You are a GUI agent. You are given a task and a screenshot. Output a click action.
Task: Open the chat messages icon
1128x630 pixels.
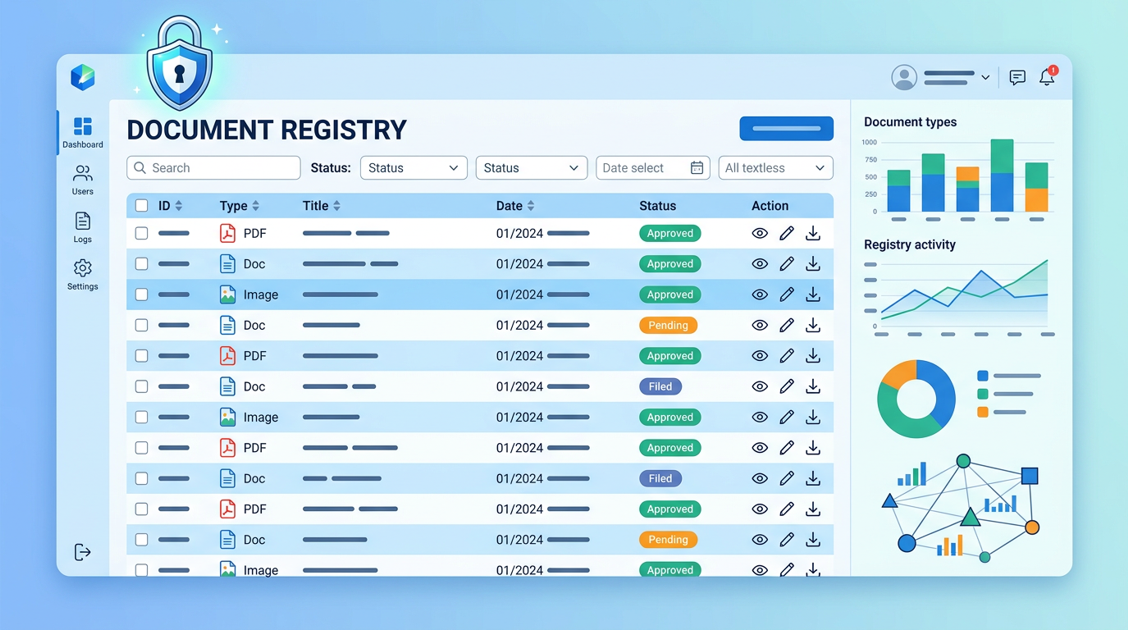tap(1017, 78)
